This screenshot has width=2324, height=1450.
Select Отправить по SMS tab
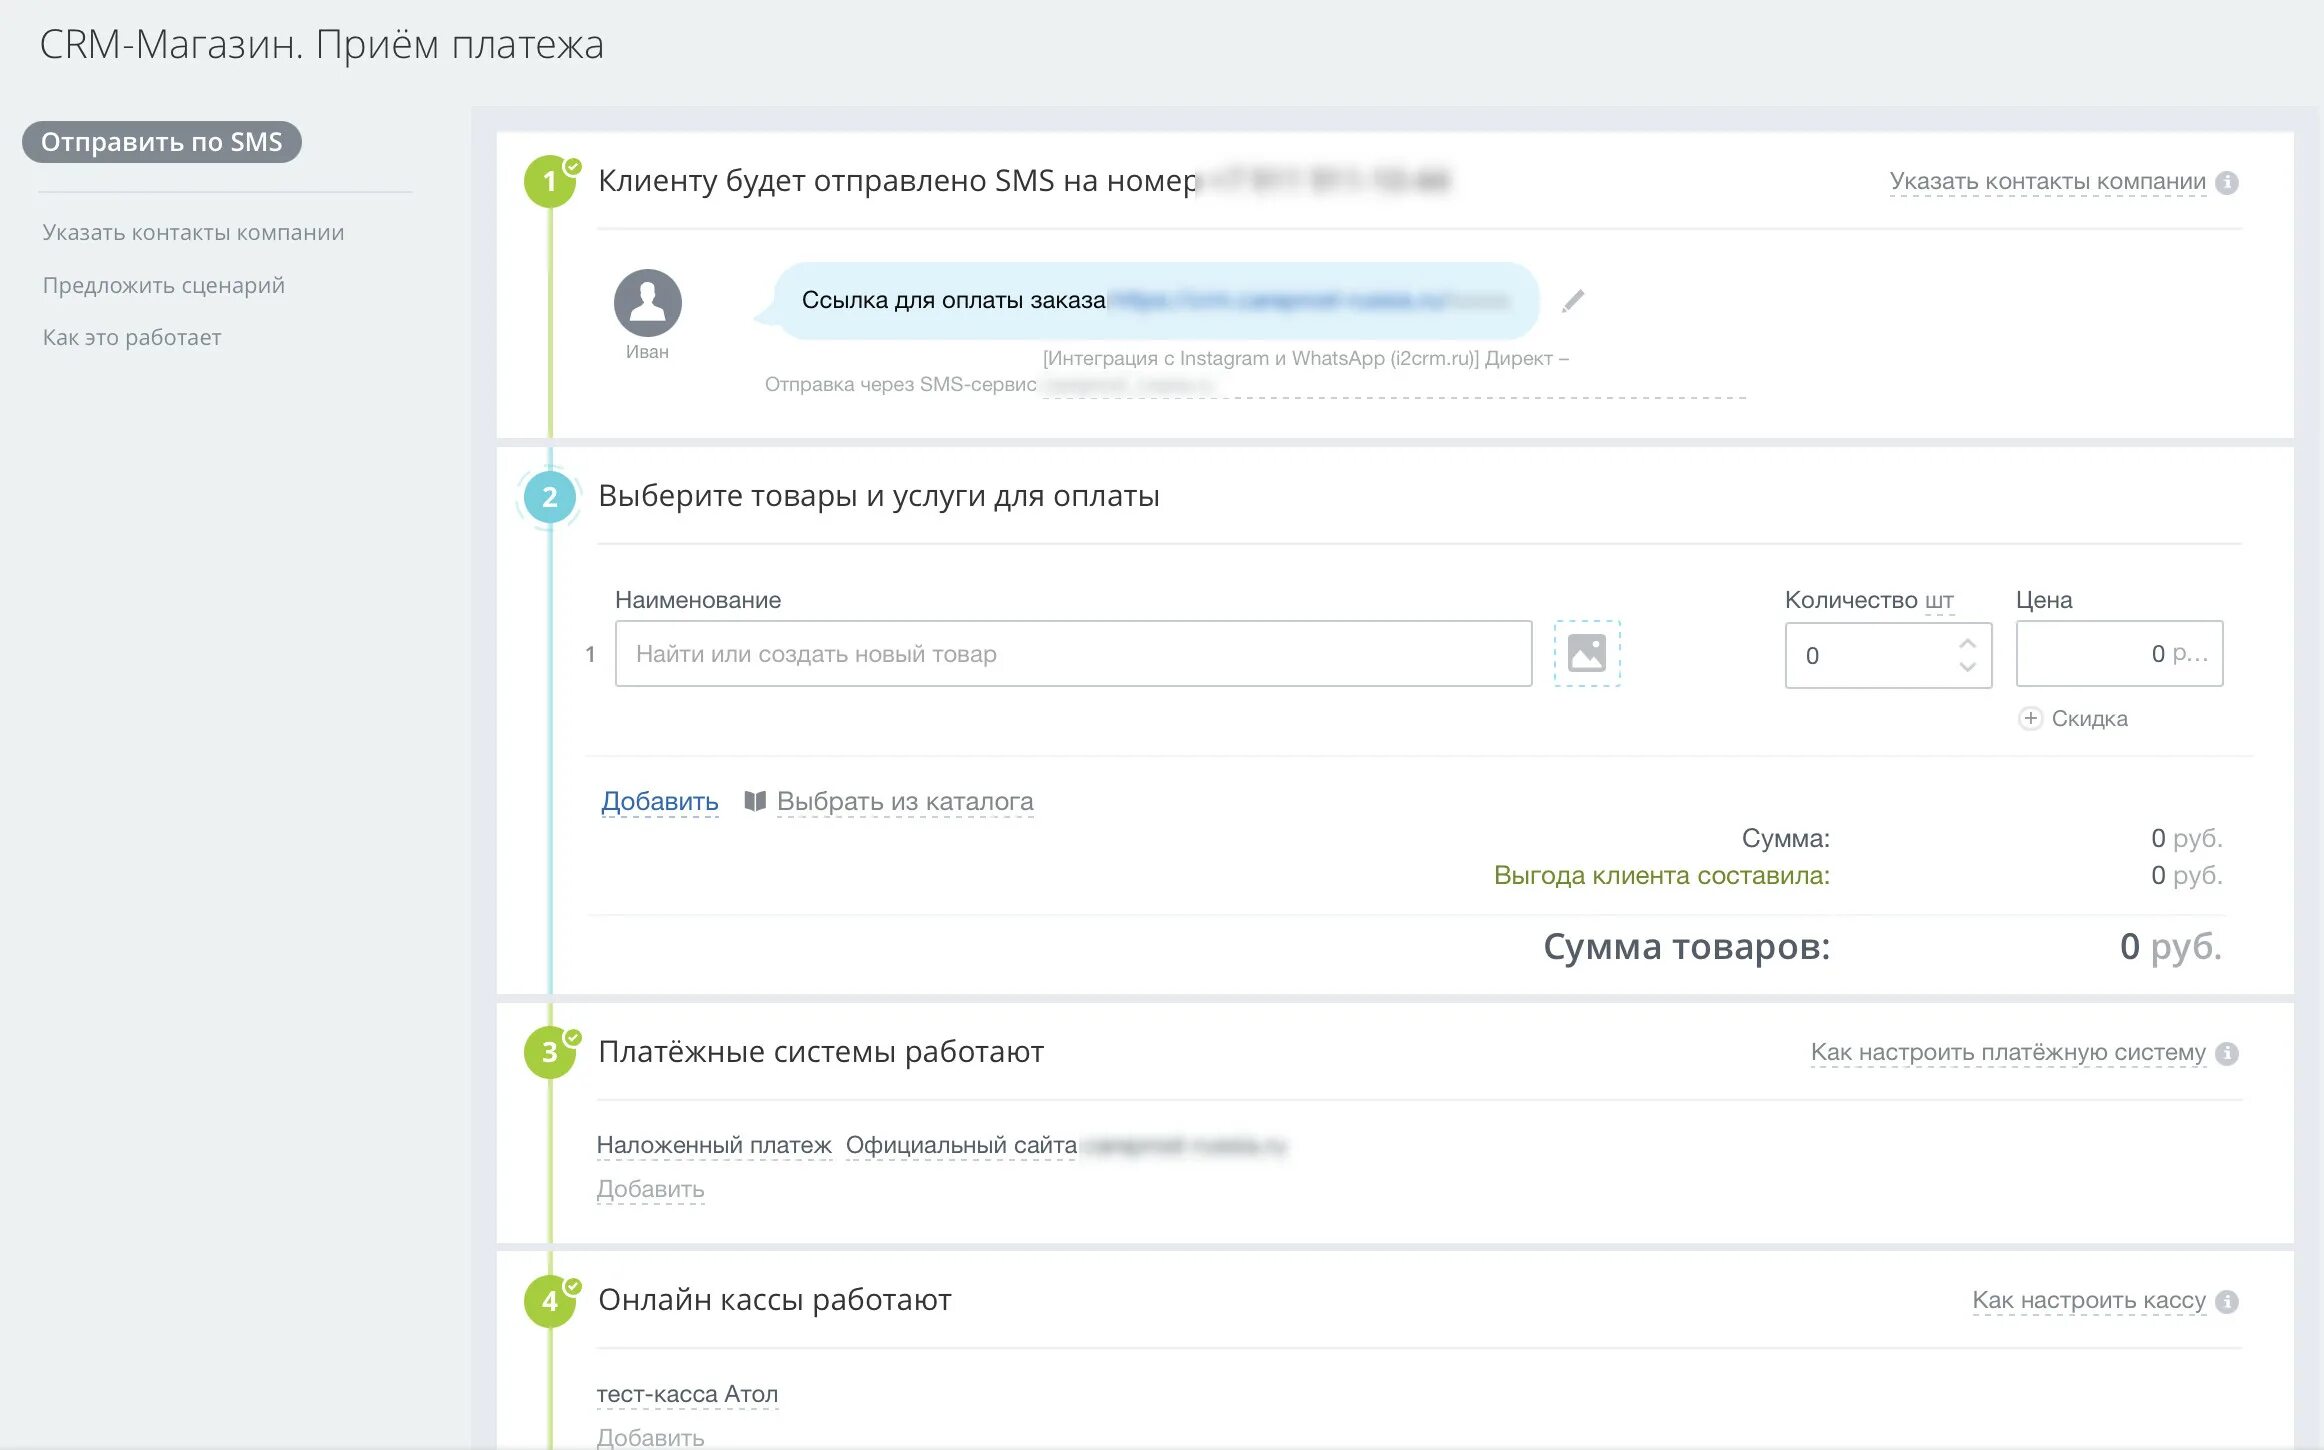pos(162,142)
